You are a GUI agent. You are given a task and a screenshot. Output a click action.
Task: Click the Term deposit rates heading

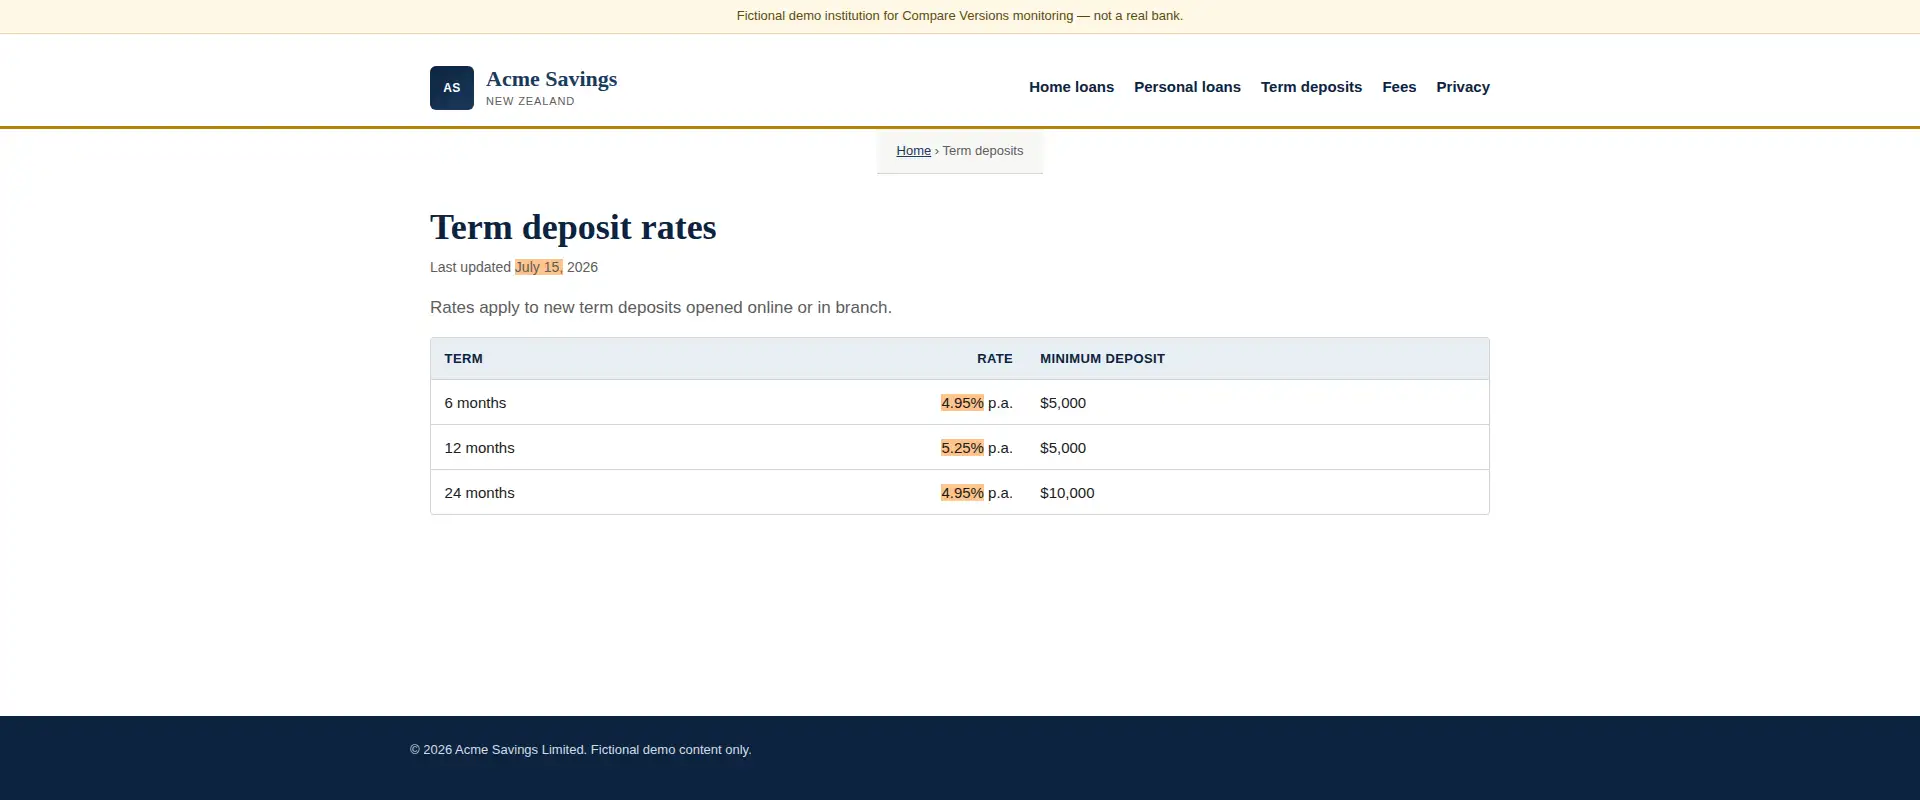(573, 227)
